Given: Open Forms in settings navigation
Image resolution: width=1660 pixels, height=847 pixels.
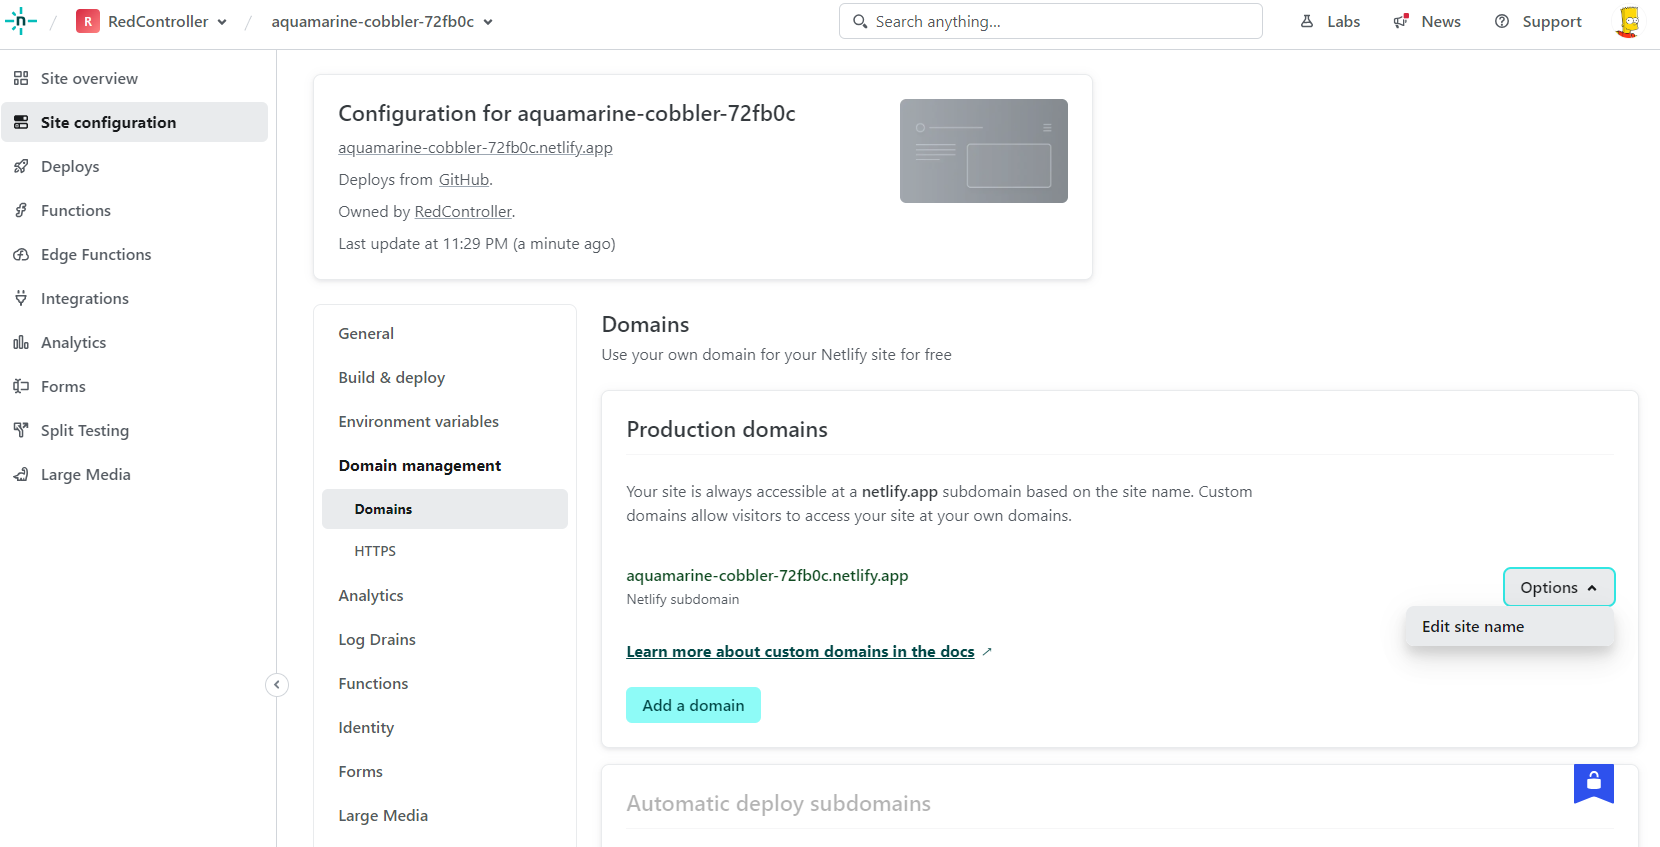Looking at the screenshot, I should click(x=360, y=772).
